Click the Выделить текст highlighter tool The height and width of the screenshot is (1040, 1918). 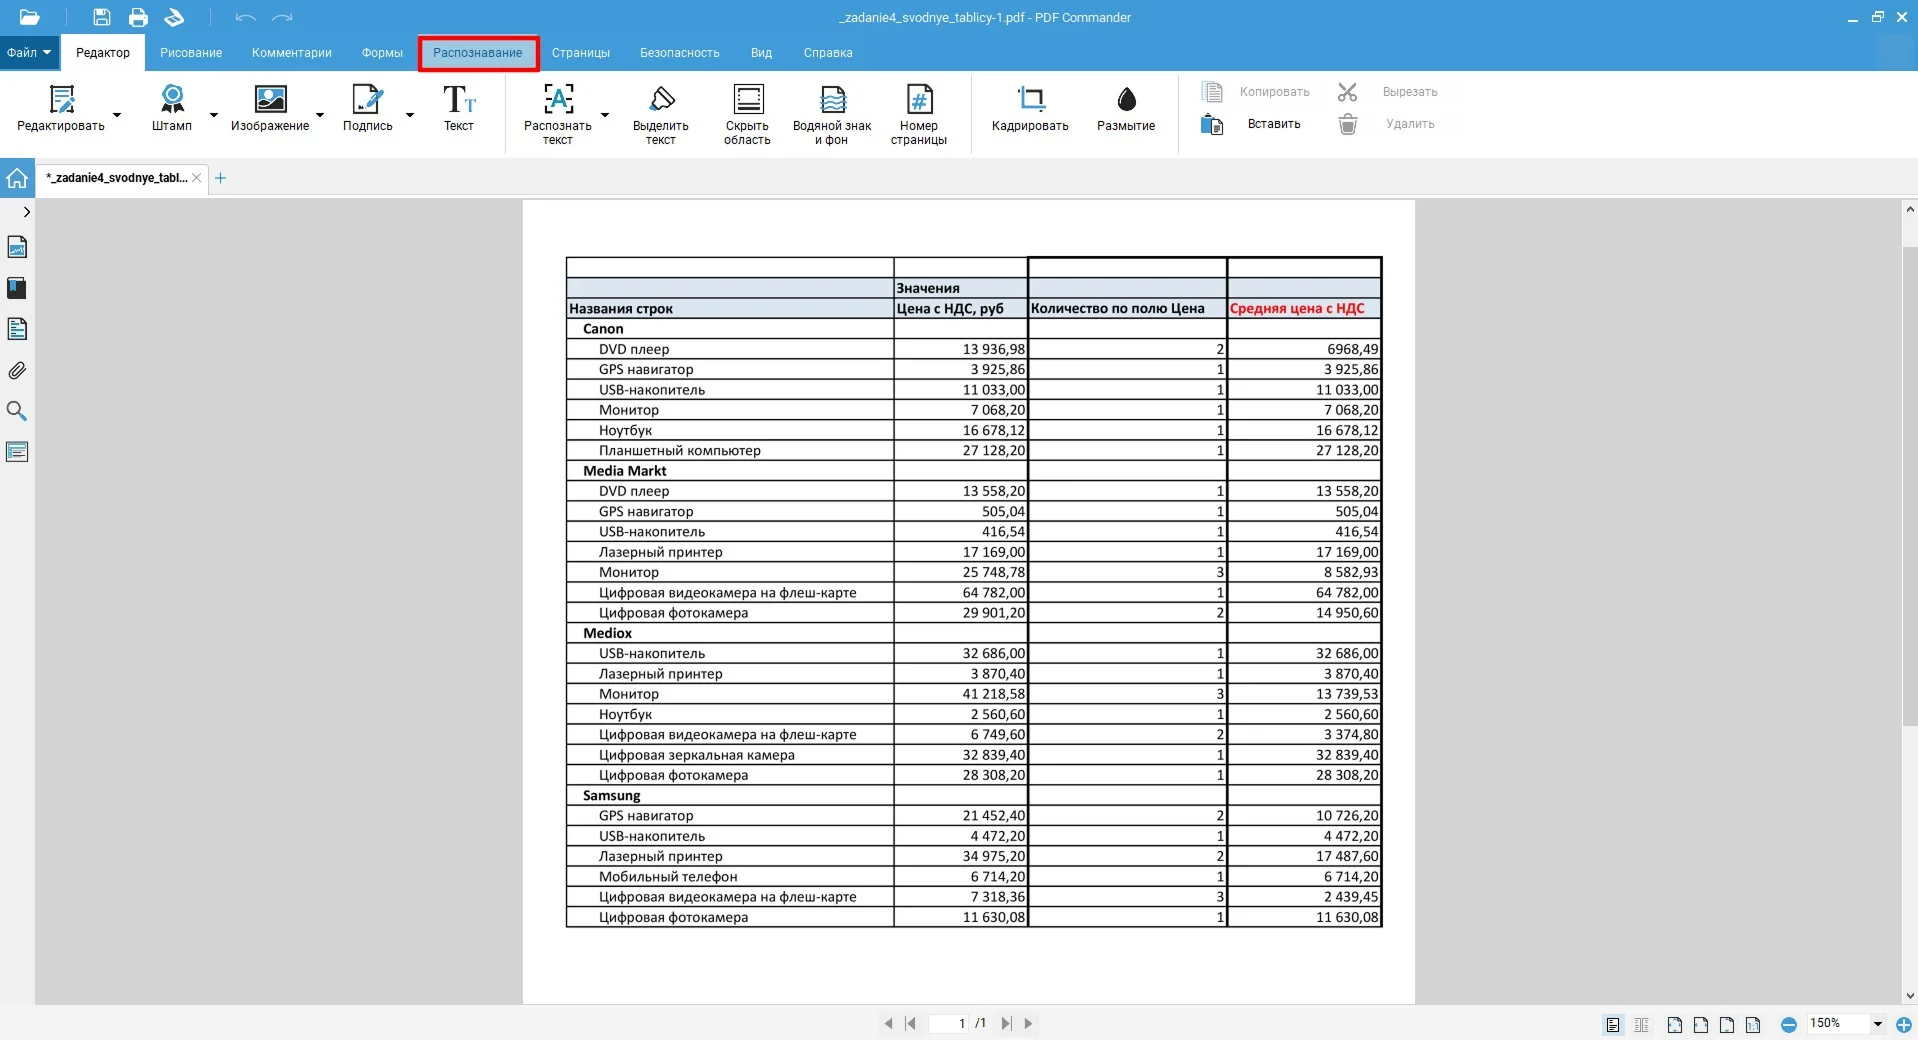661,100
